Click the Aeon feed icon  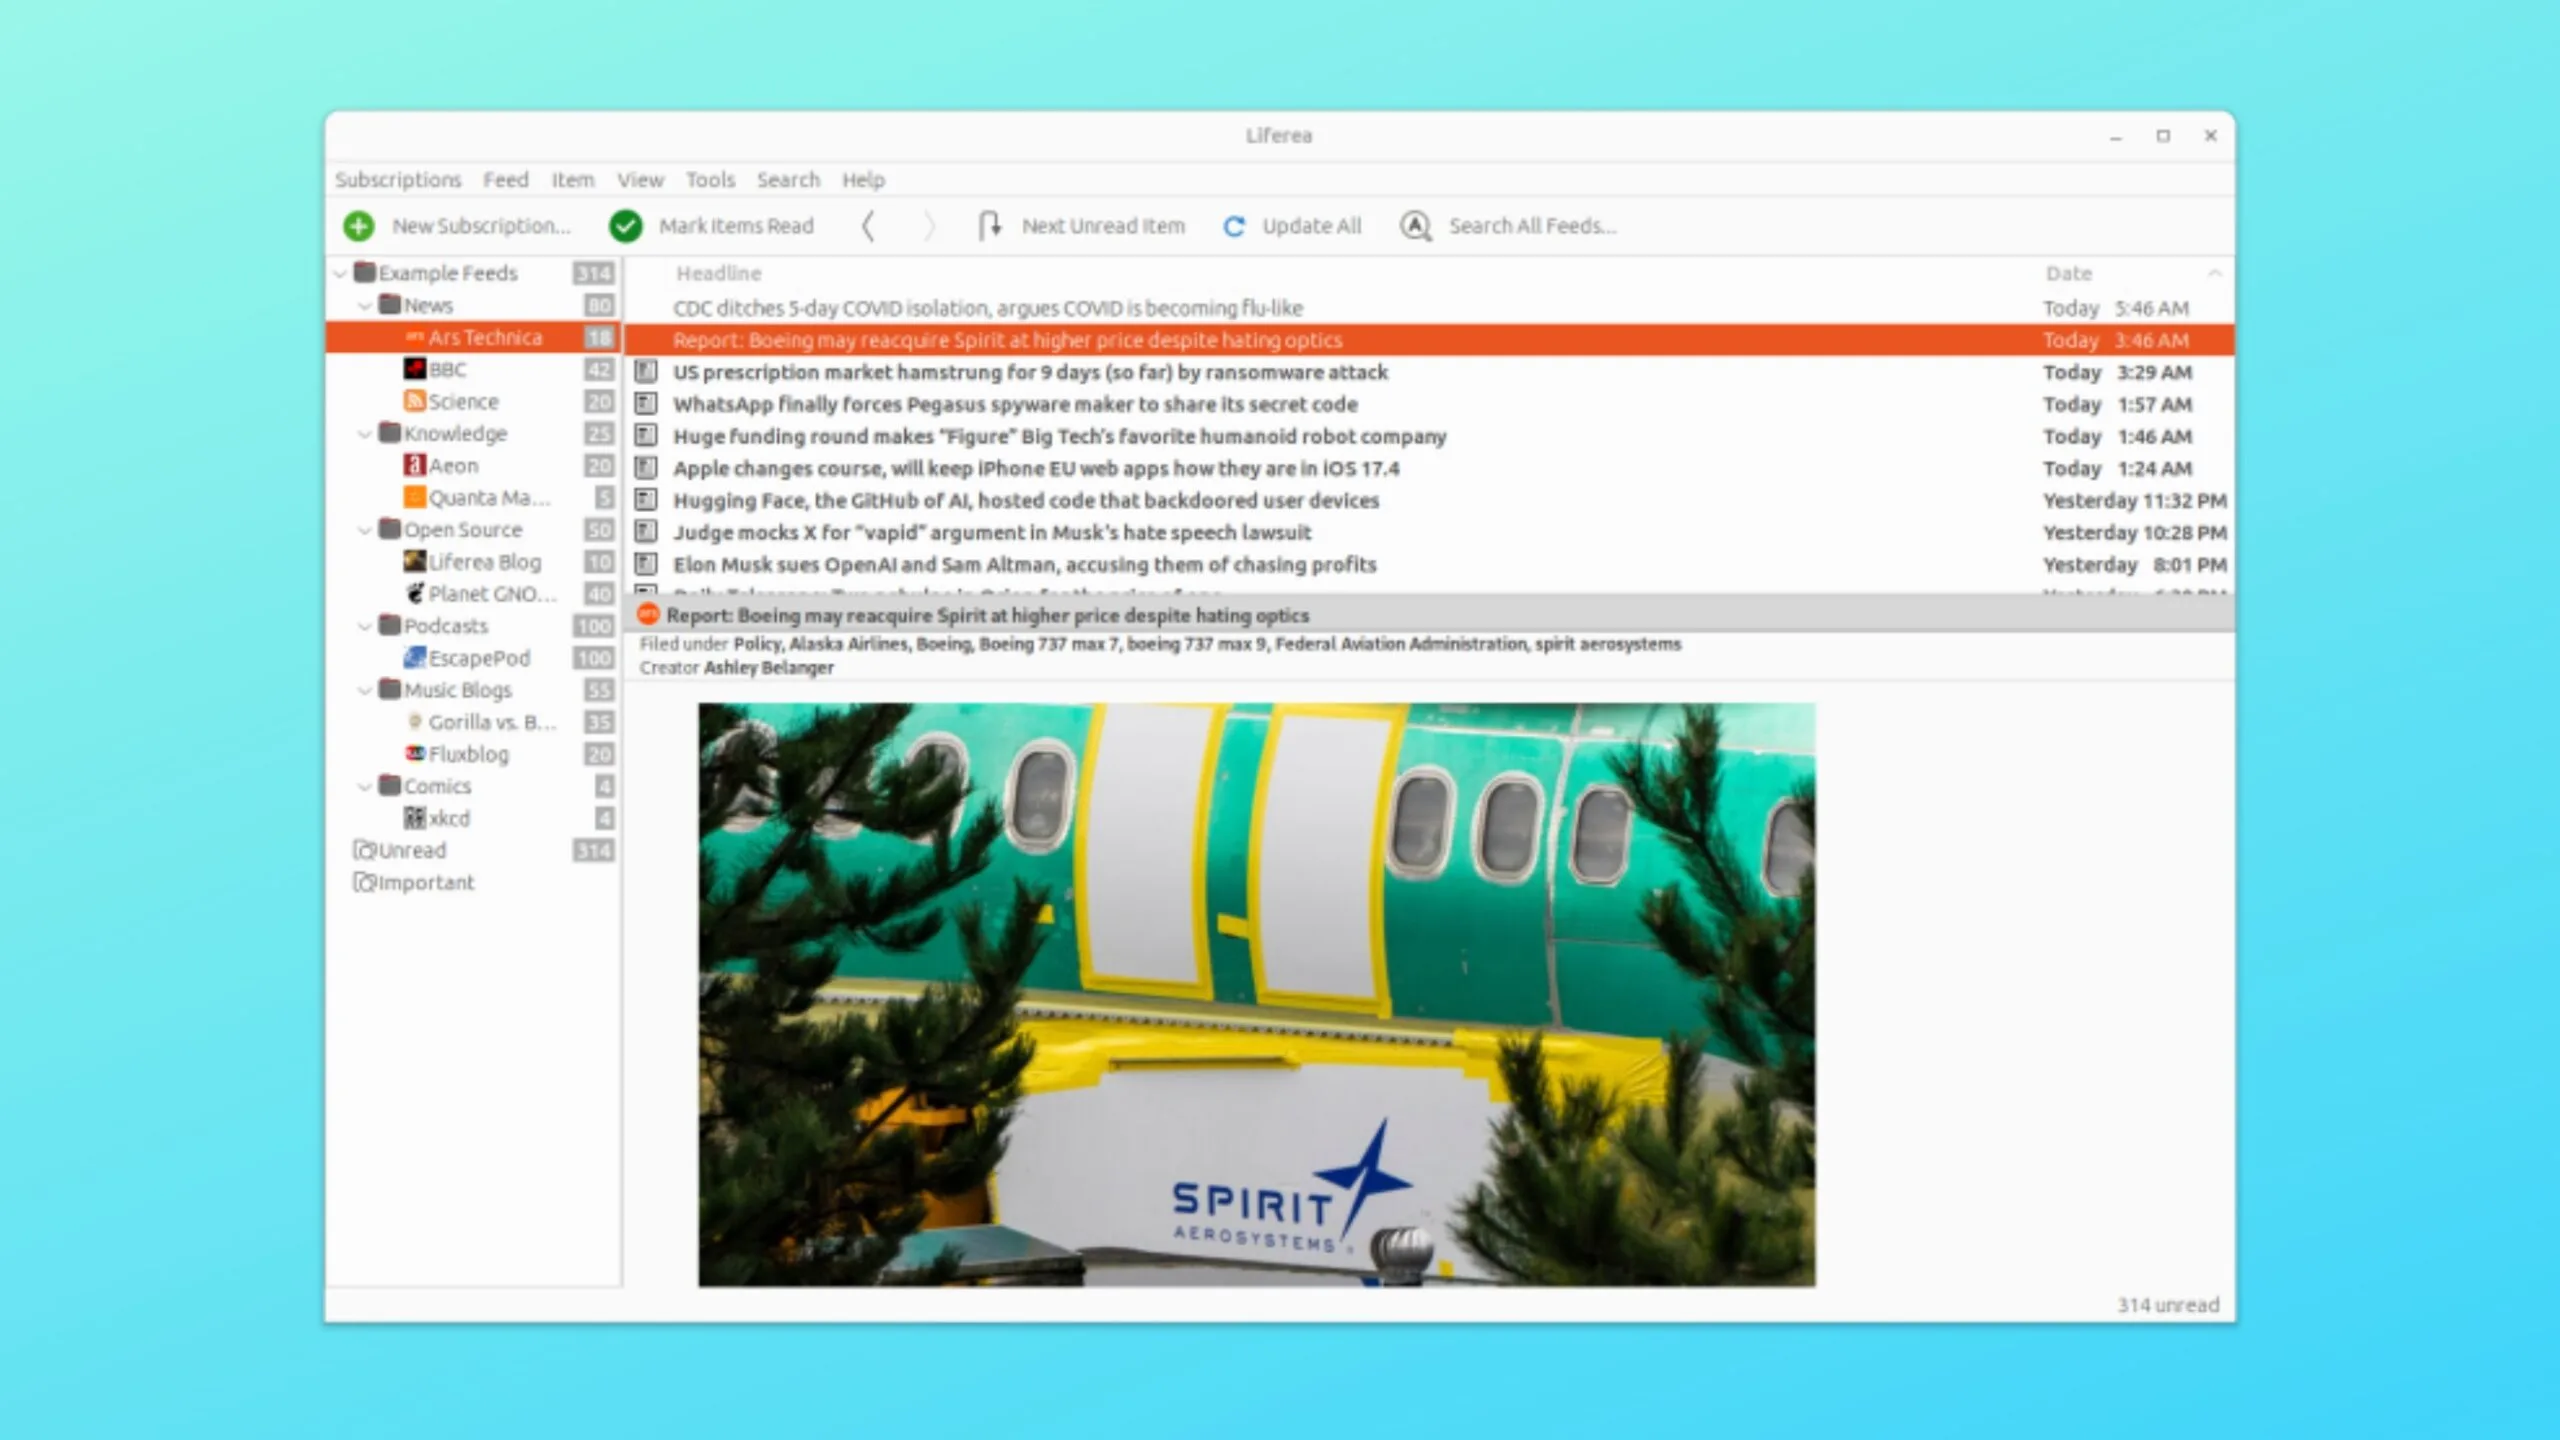(x=415, y=465)
